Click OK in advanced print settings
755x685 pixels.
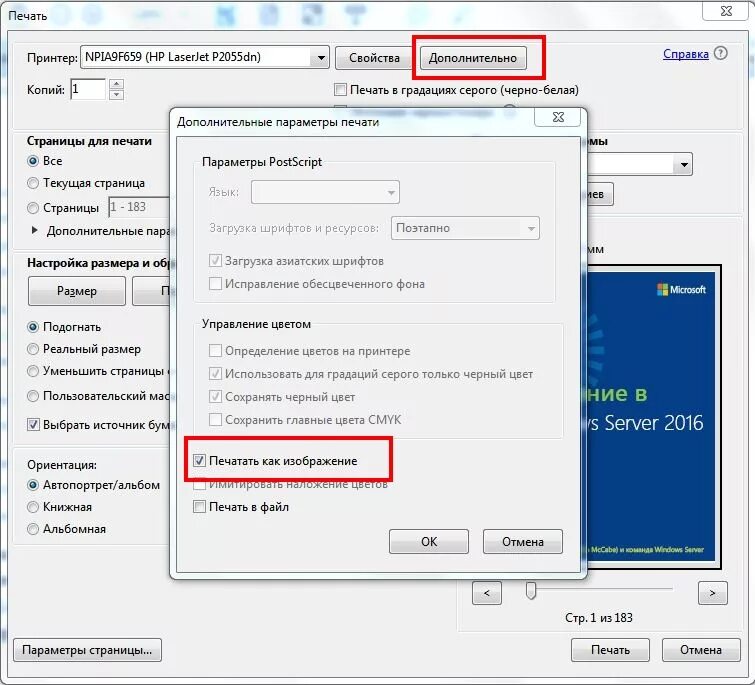tap(429, 542)
